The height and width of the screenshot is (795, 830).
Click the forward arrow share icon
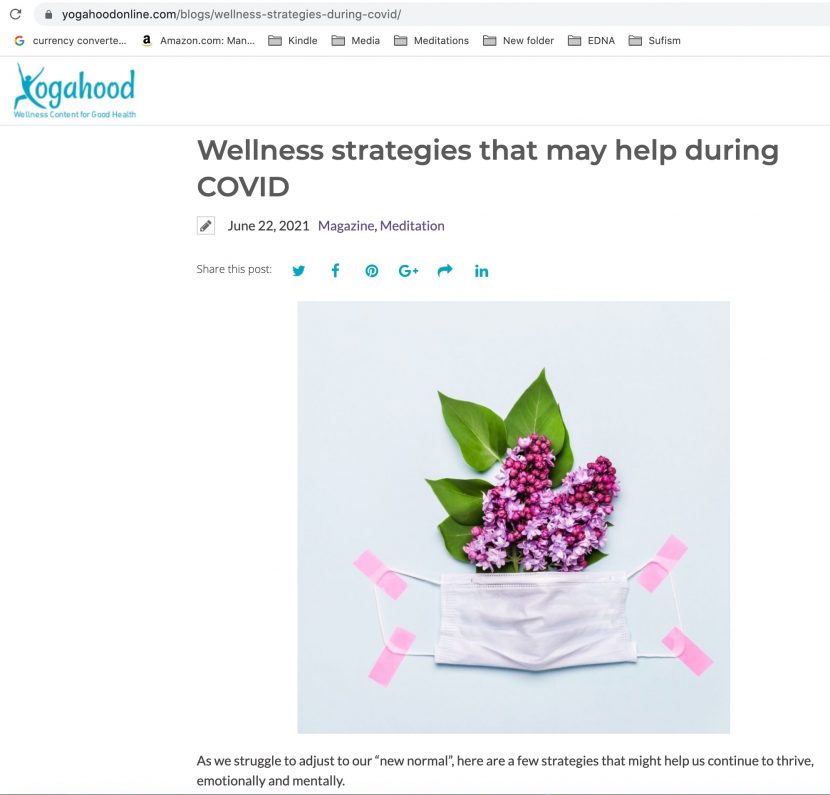[x=445, y=270]
